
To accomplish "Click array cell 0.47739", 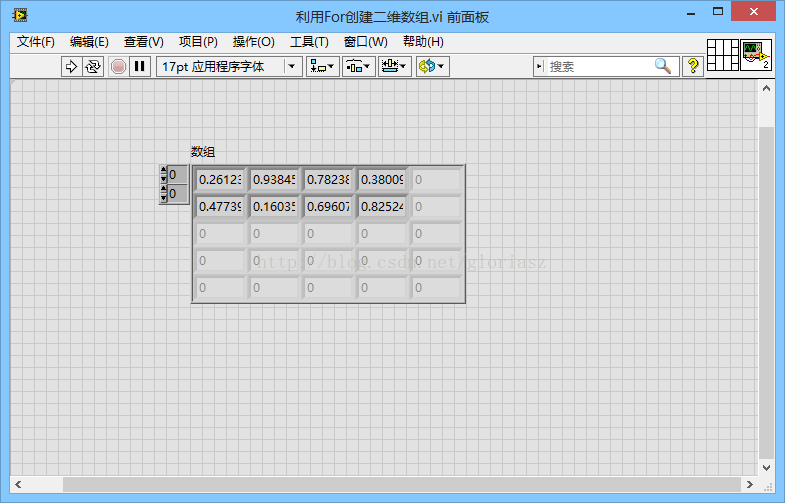I will (220, 207).
